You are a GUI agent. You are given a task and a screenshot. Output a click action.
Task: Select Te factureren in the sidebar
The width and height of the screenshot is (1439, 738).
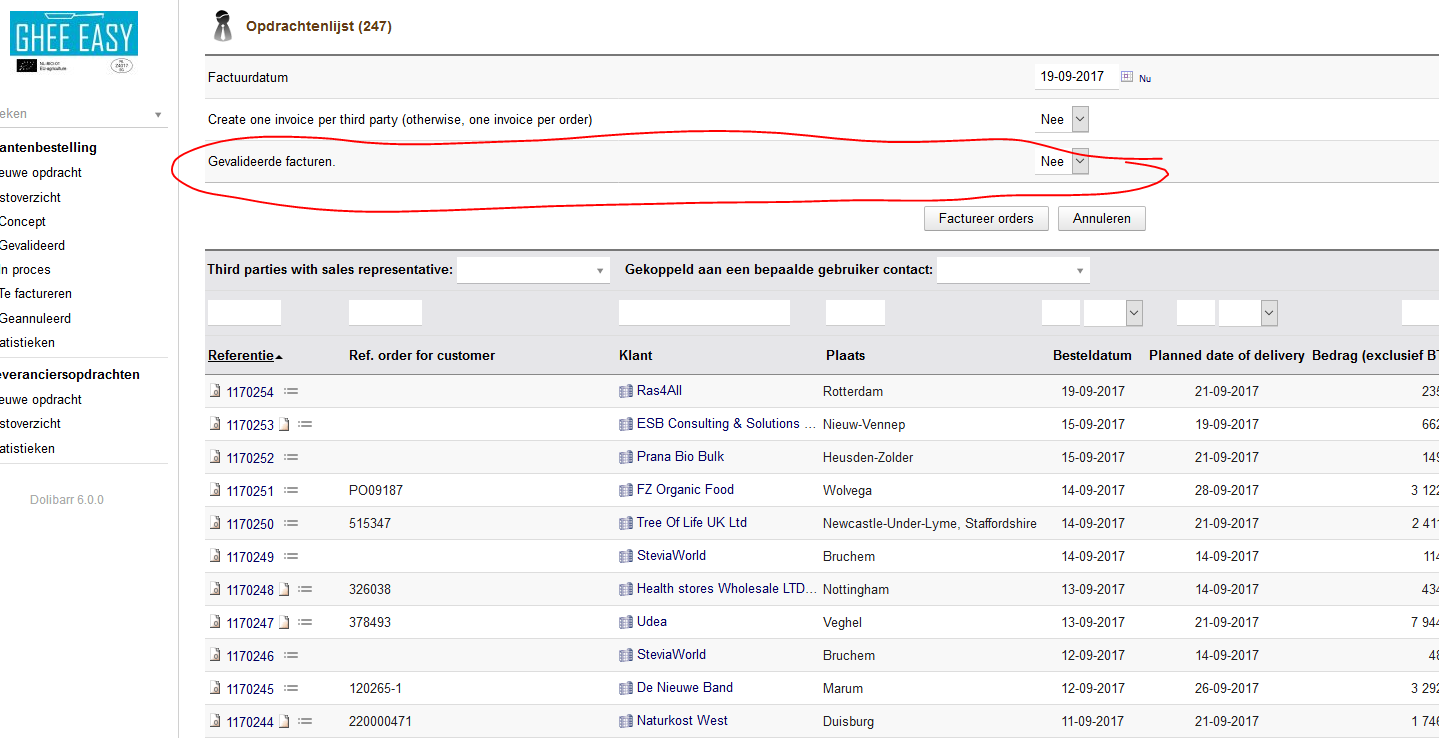coord(36,293)
